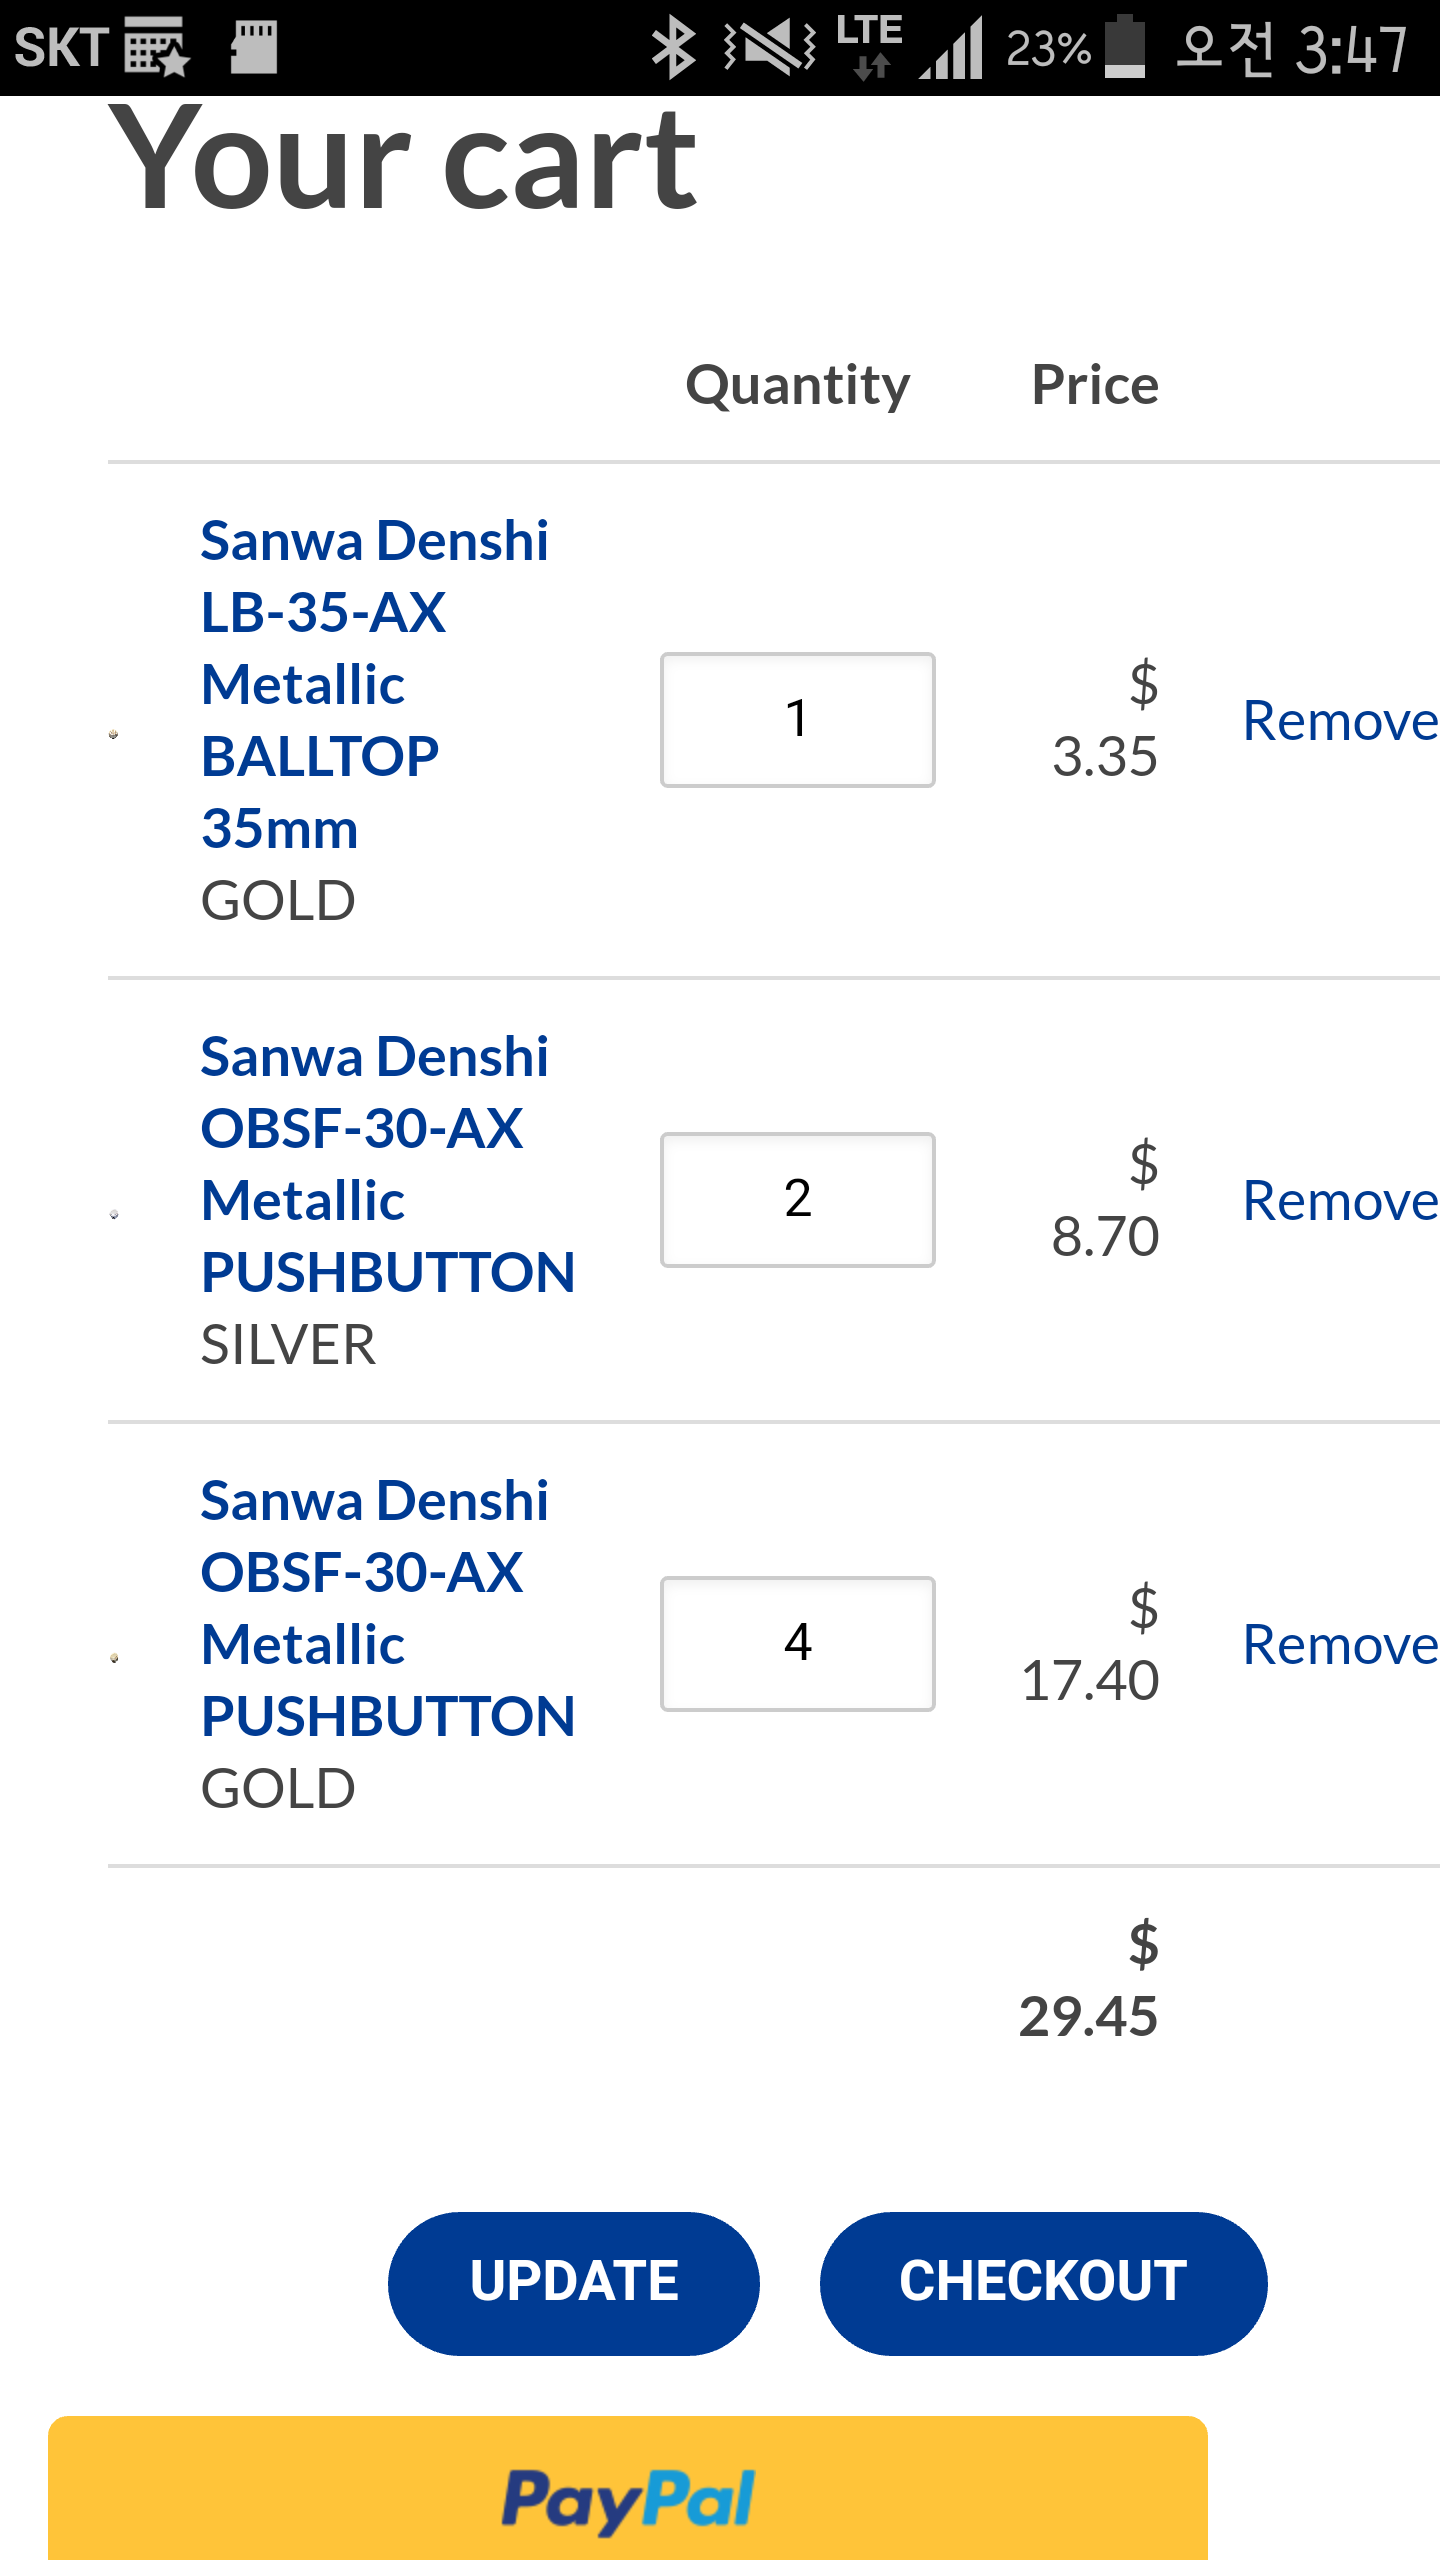Tap the balltop gold product thumbnail
This screenshot has width=1440, height=2560.
(x=114, y=734)
